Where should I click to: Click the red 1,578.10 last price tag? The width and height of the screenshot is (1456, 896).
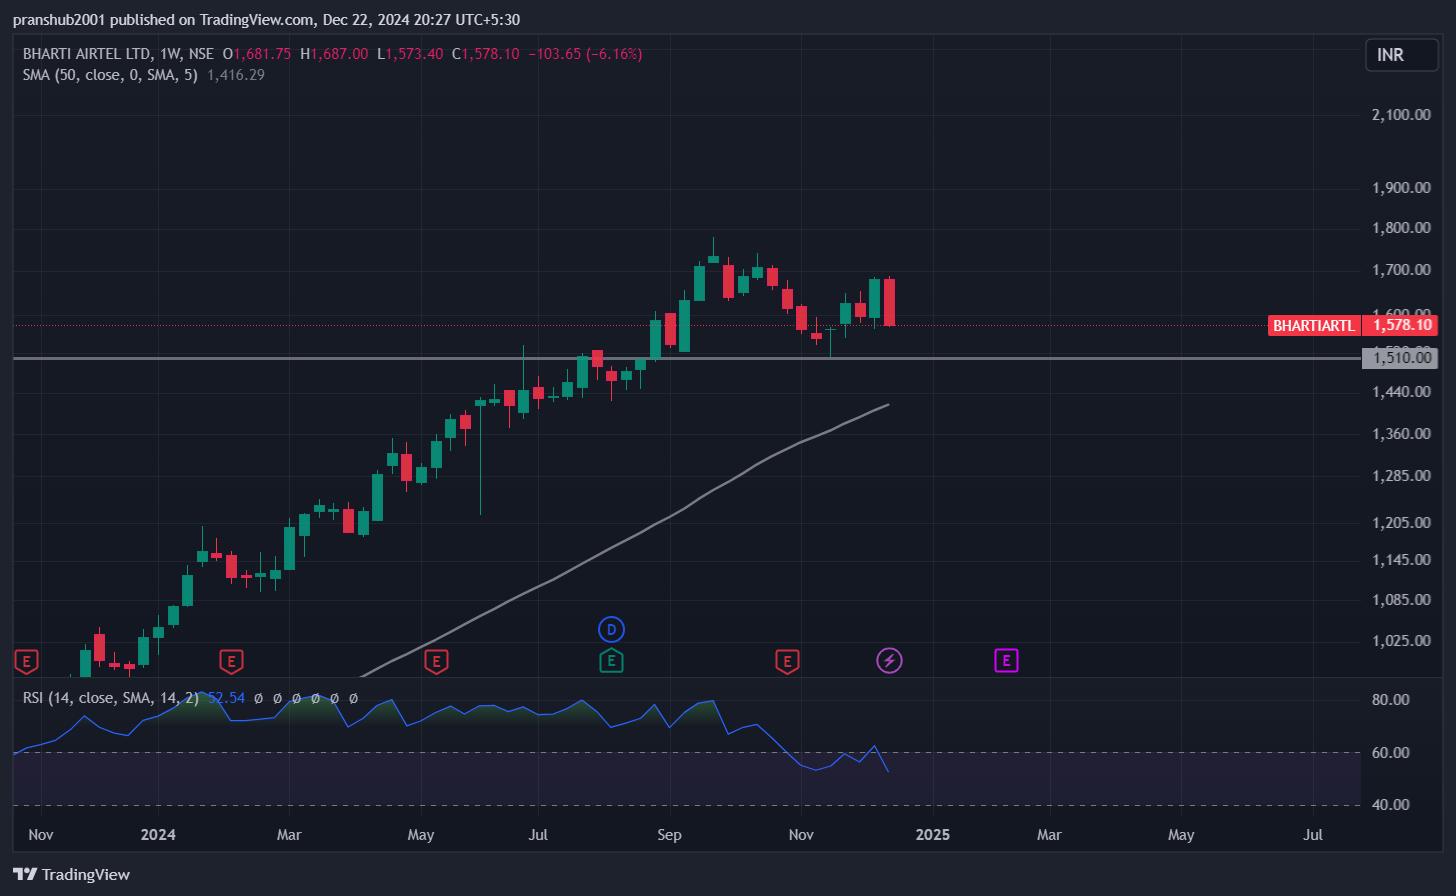pyautogui.click(x=1400, y=325)
